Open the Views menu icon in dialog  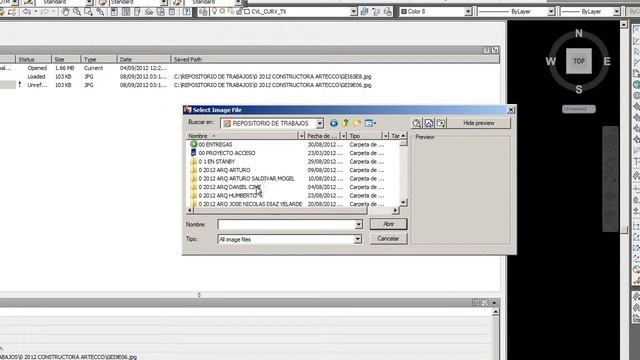(370, 123)
